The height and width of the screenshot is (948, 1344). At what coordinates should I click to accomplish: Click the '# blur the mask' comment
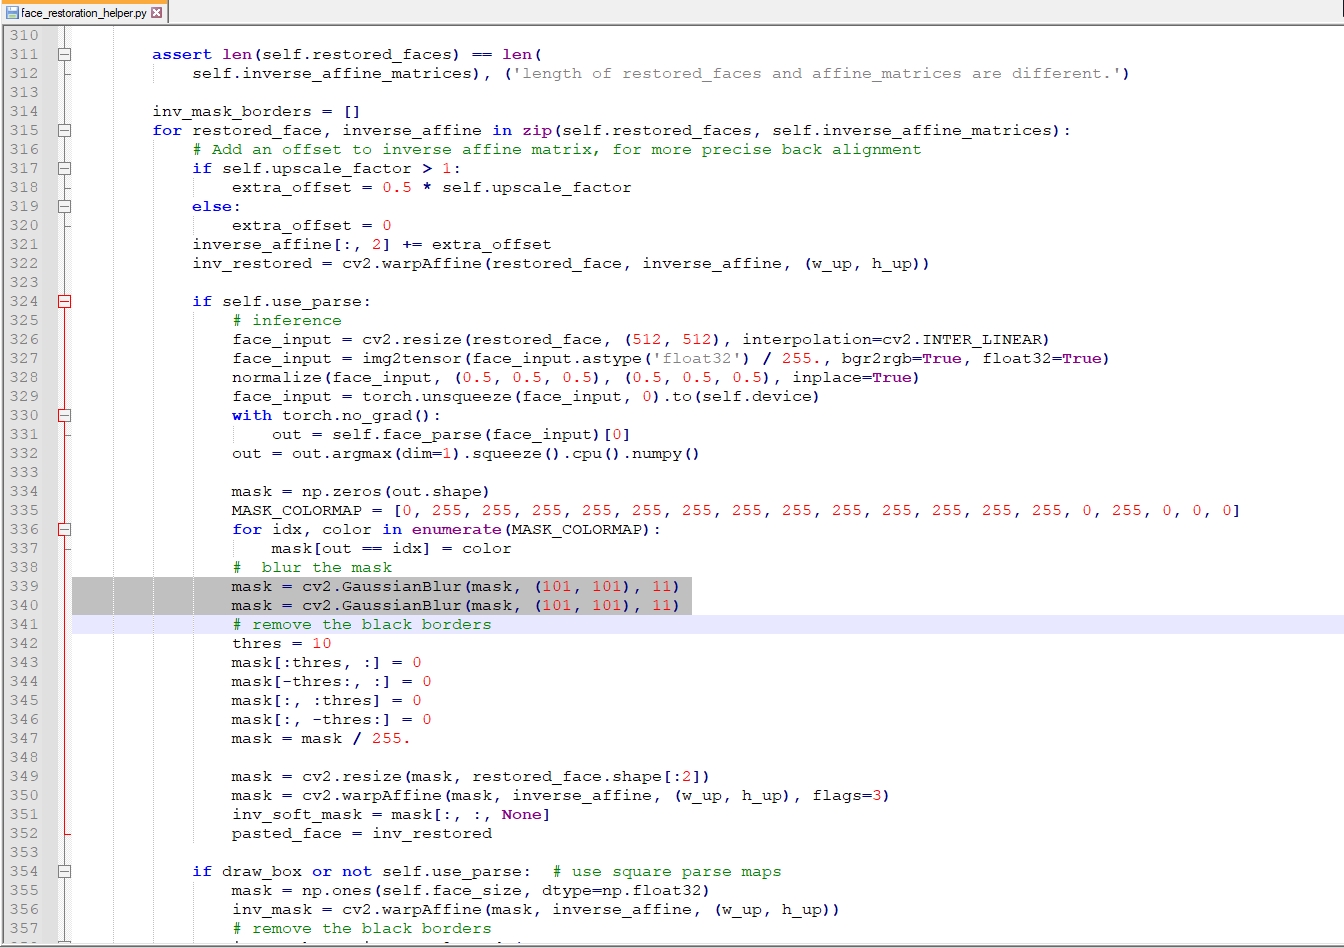click(312, 568)
